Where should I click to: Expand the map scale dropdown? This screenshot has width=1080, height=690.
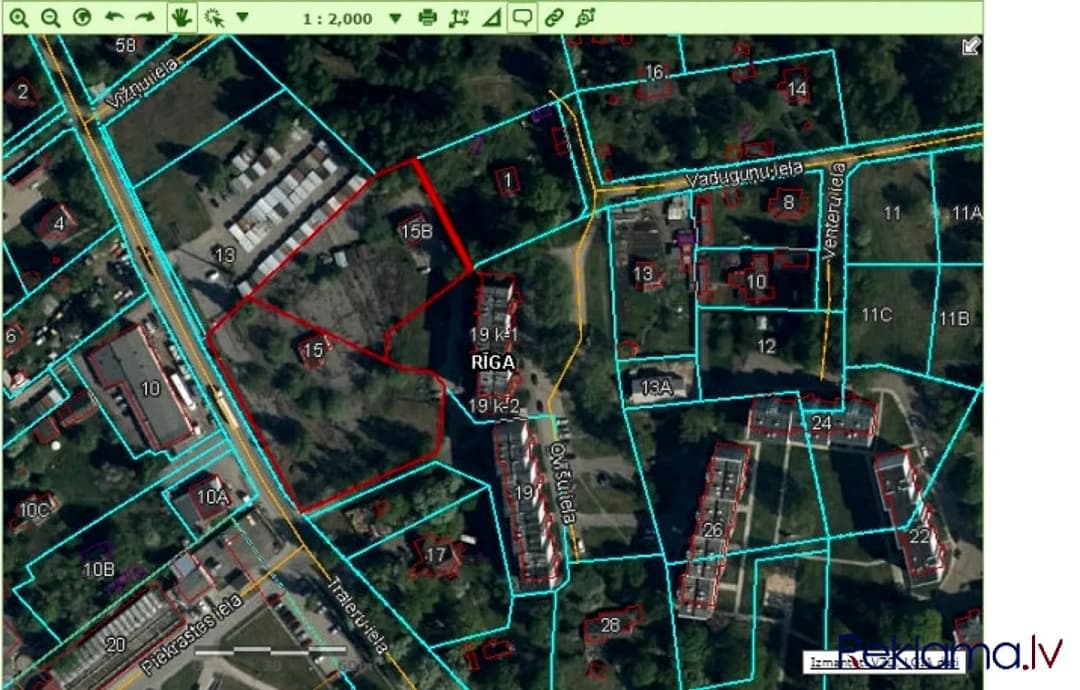pos(395,18)
